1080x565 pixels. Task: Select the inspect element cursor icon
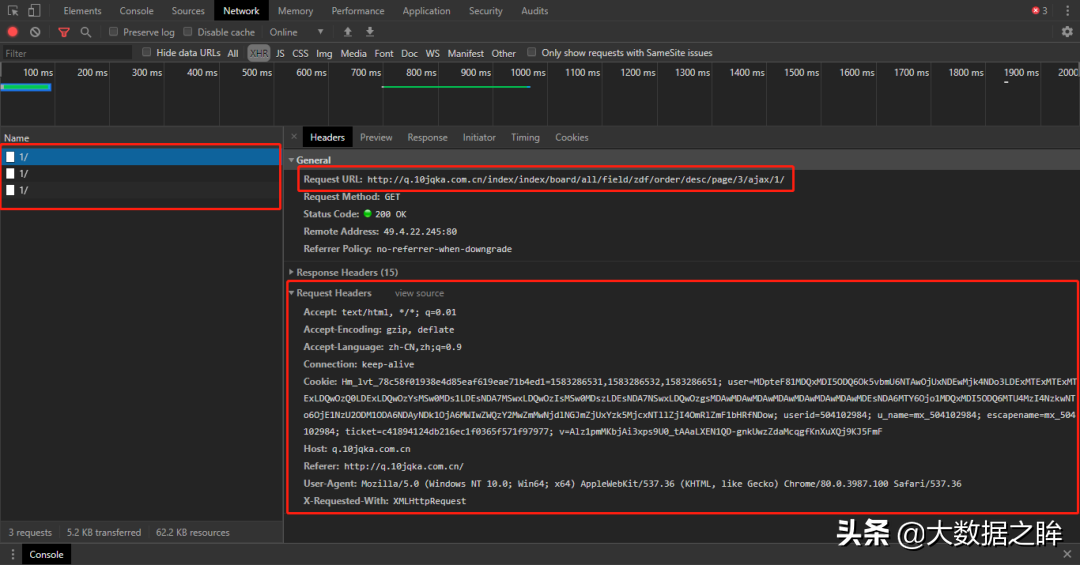tap(13, 11)
